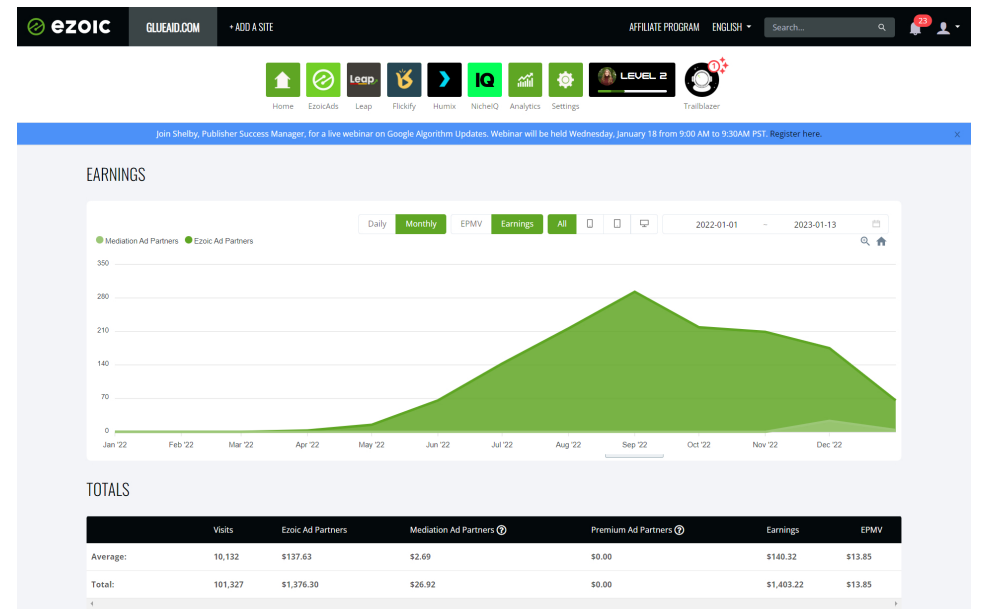Click the Sep '22 peak on chart
The height and width of the screenshot is (609, 989).
click(x=635, y=291)
